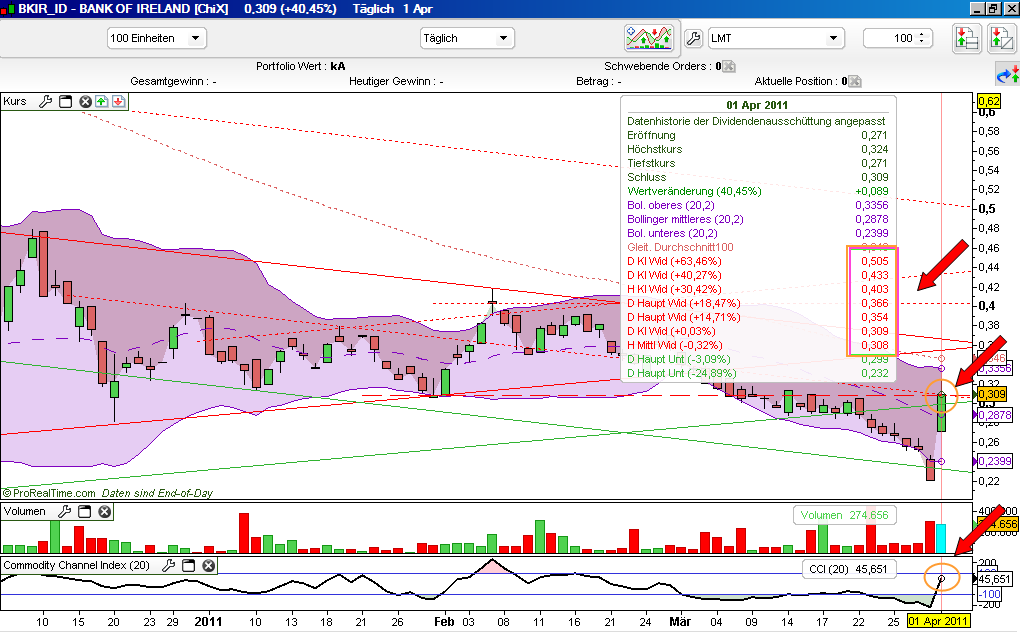Click the buy/sell order list icon
Screen dimensions: 1020x632
[x=967, y=38]
